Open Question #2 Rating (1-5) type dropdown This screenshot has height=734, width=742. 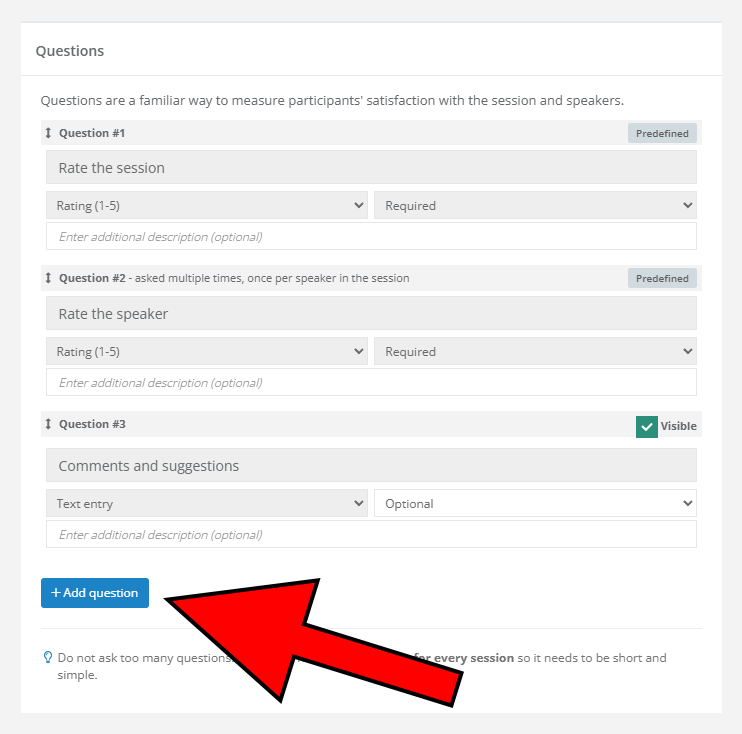click(207, 352)
